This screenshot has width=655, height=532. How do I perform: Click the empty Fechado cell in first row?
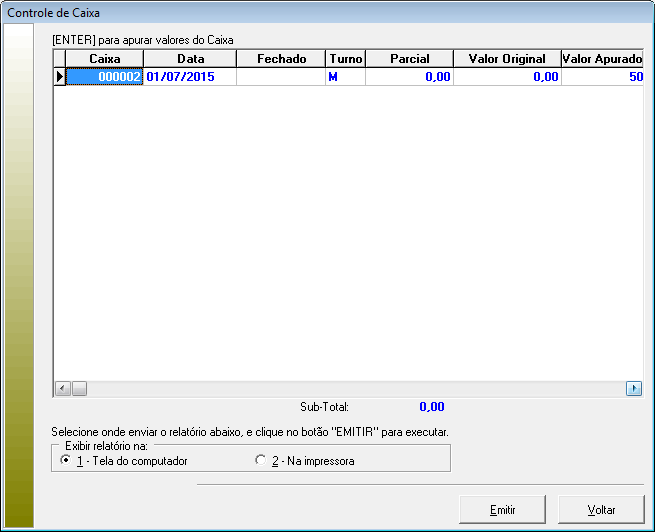click(x=281, y=76)
